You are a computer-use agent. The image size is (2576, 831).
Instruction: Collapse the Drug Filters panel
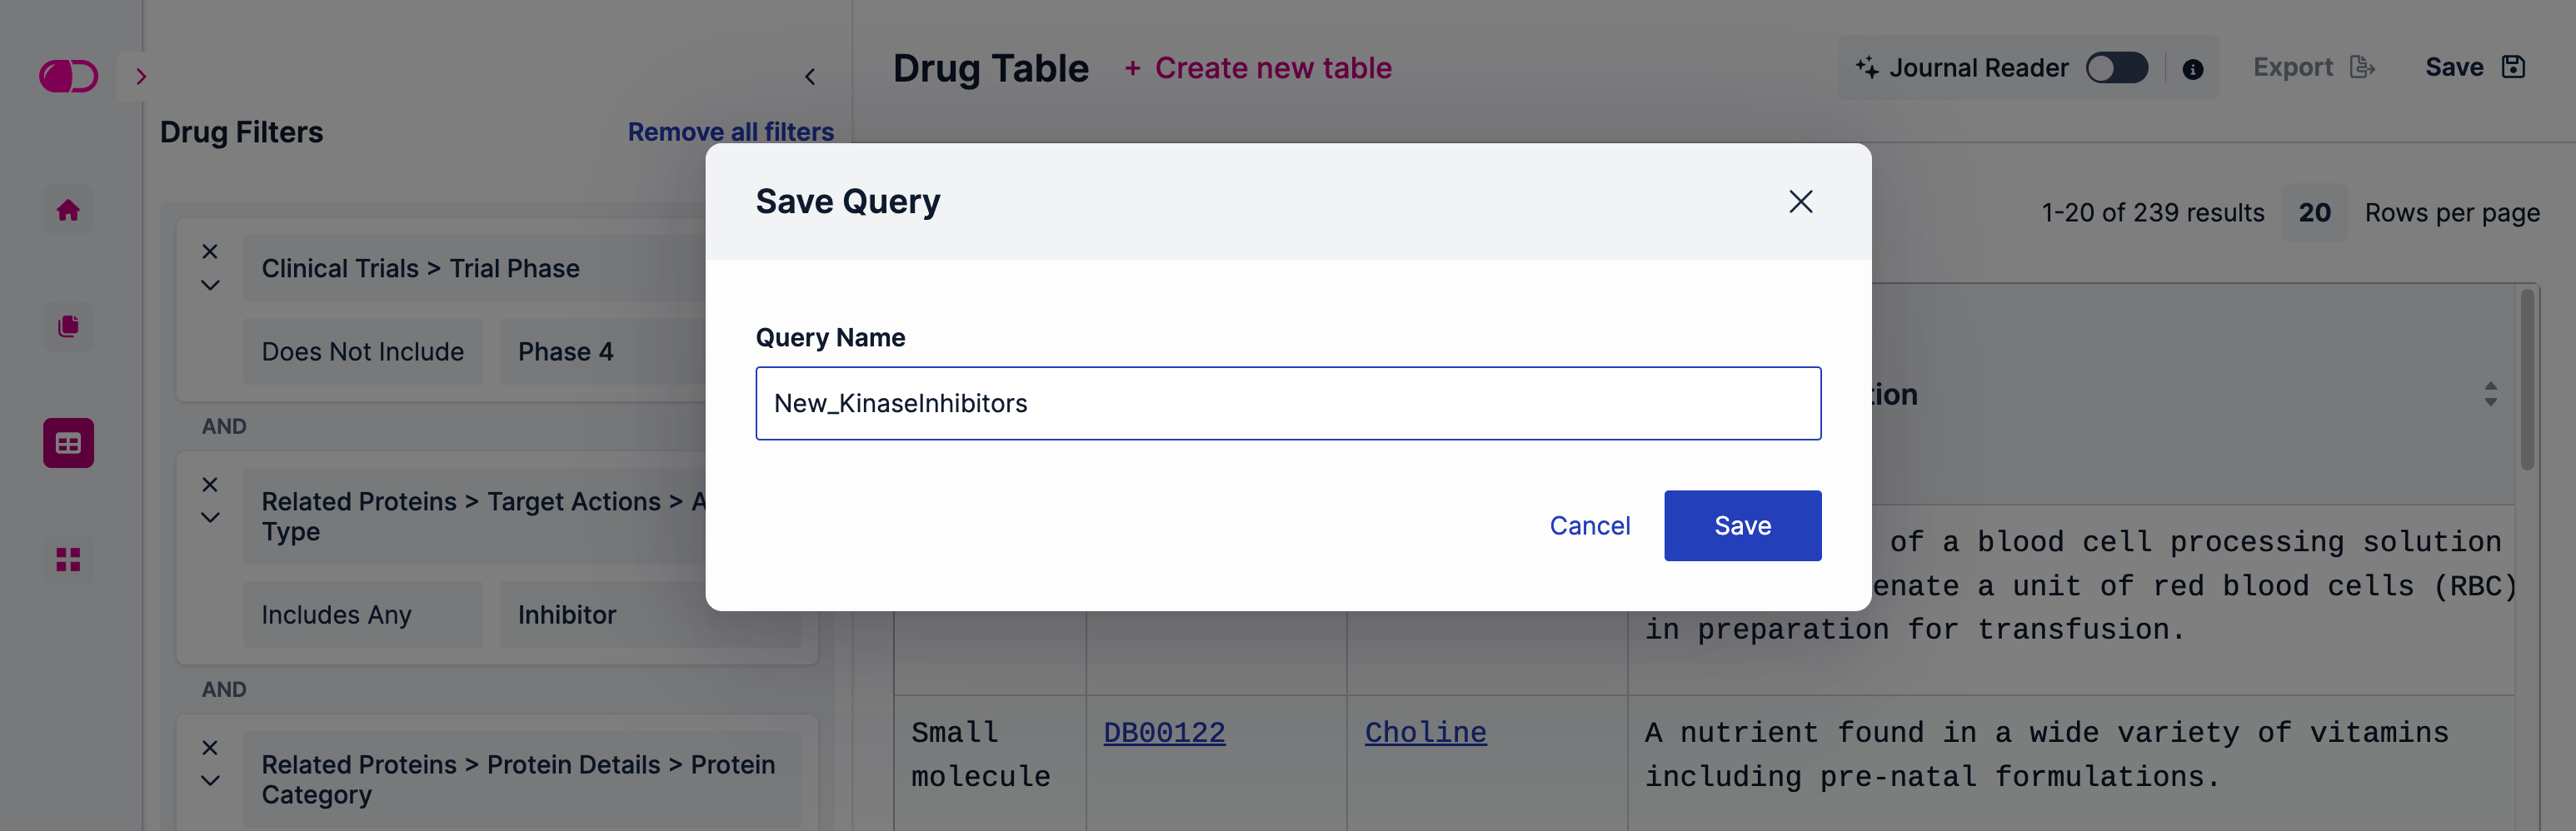pyautogui.click(x=810, y=77)
